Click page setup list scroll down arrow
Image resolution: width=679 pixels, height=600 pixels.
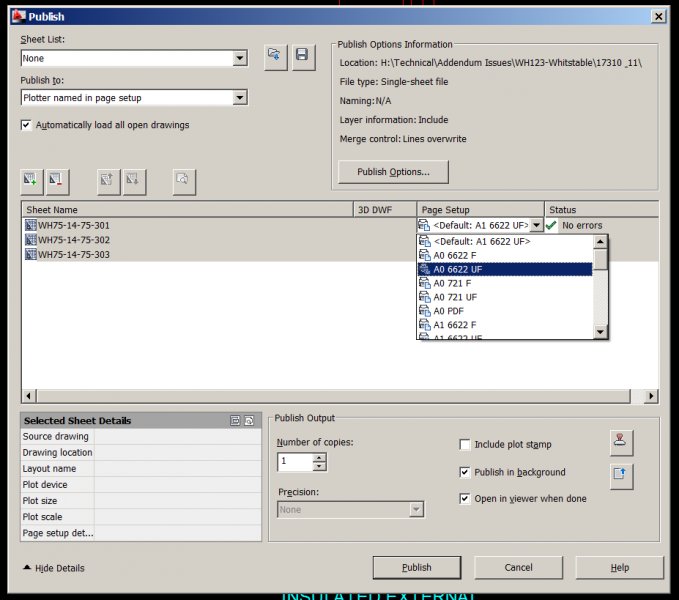(x=600, y=332)
